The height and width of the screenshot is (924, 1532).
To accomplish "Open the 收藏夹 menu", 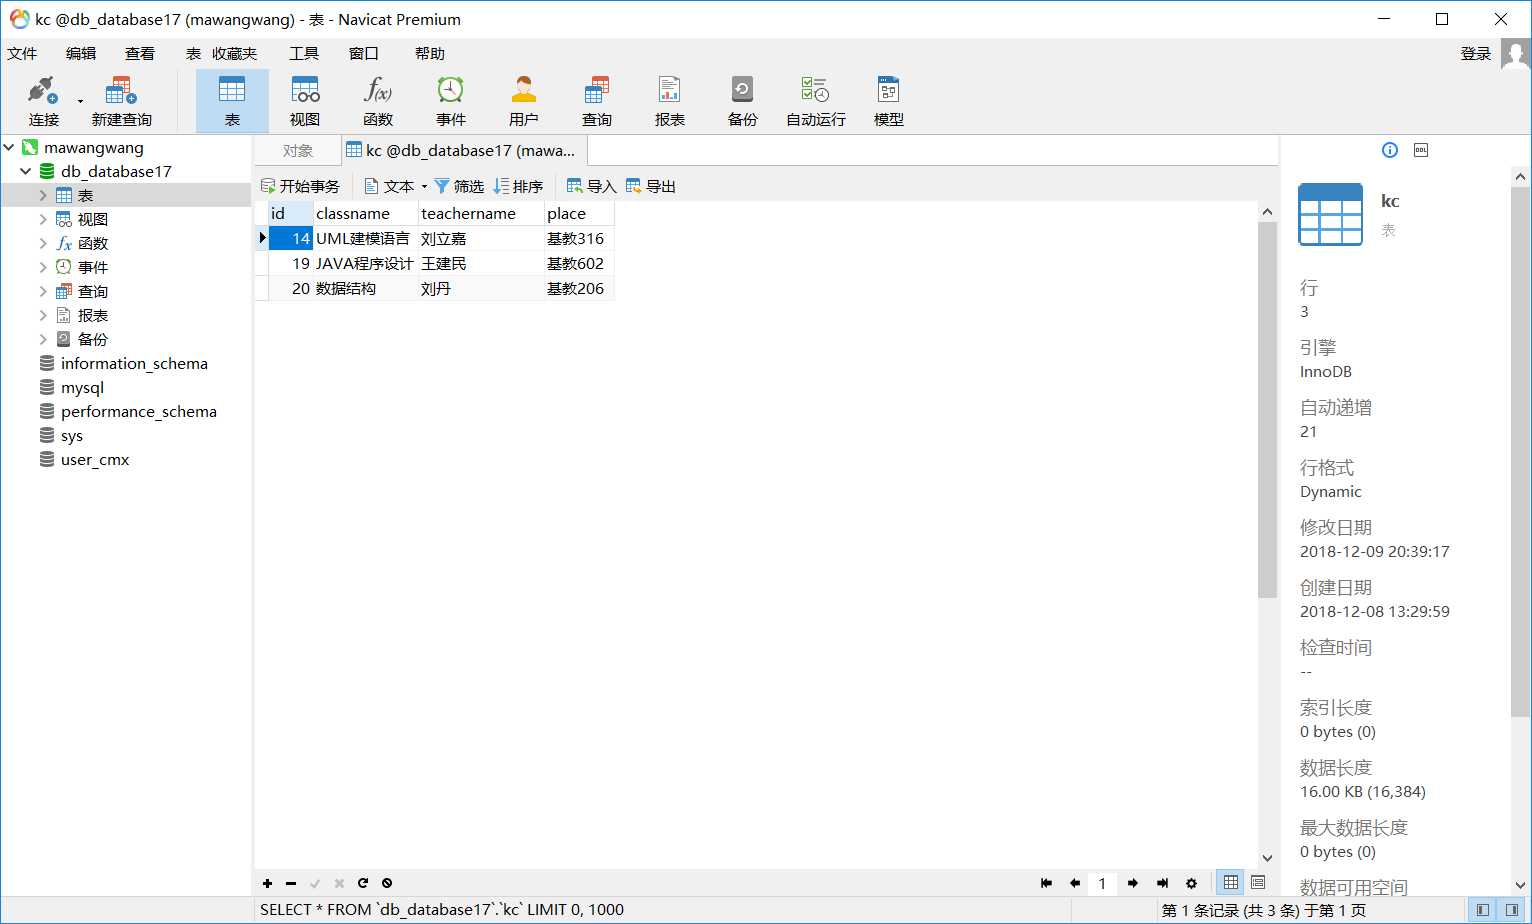I will [234, 53].
